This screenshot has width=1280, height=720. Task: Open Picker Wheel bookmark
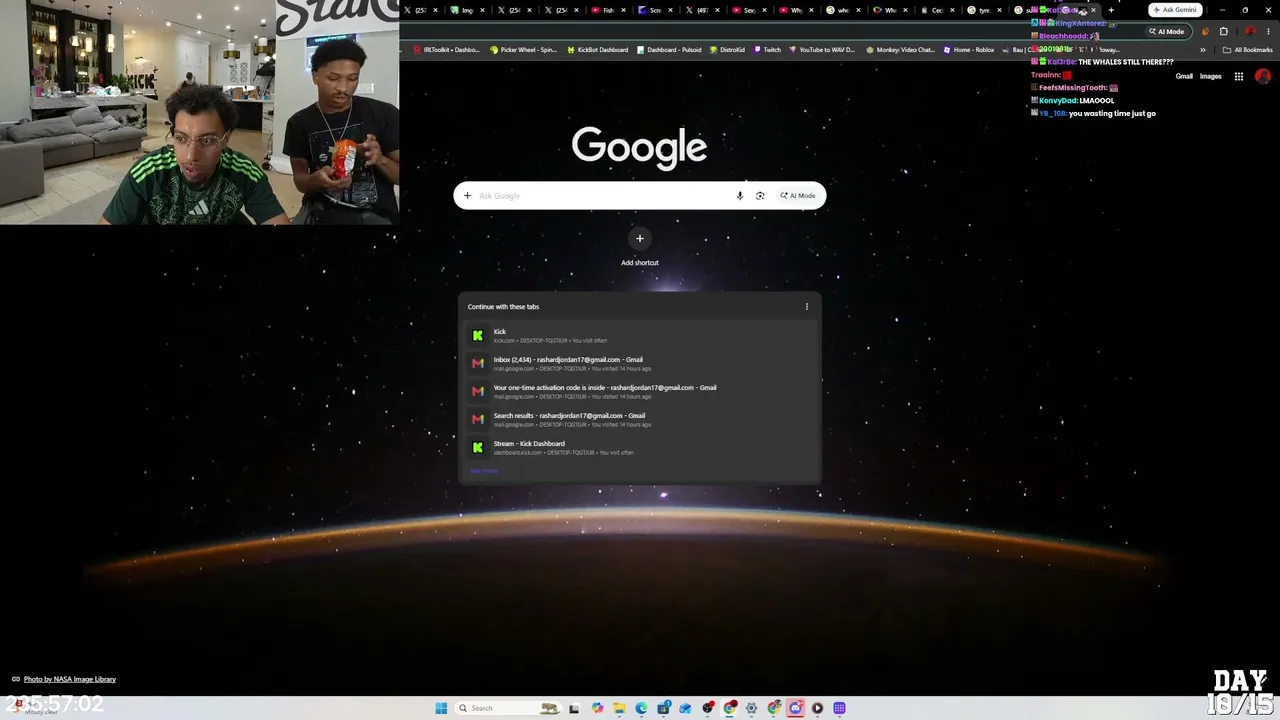click(523, 50)
